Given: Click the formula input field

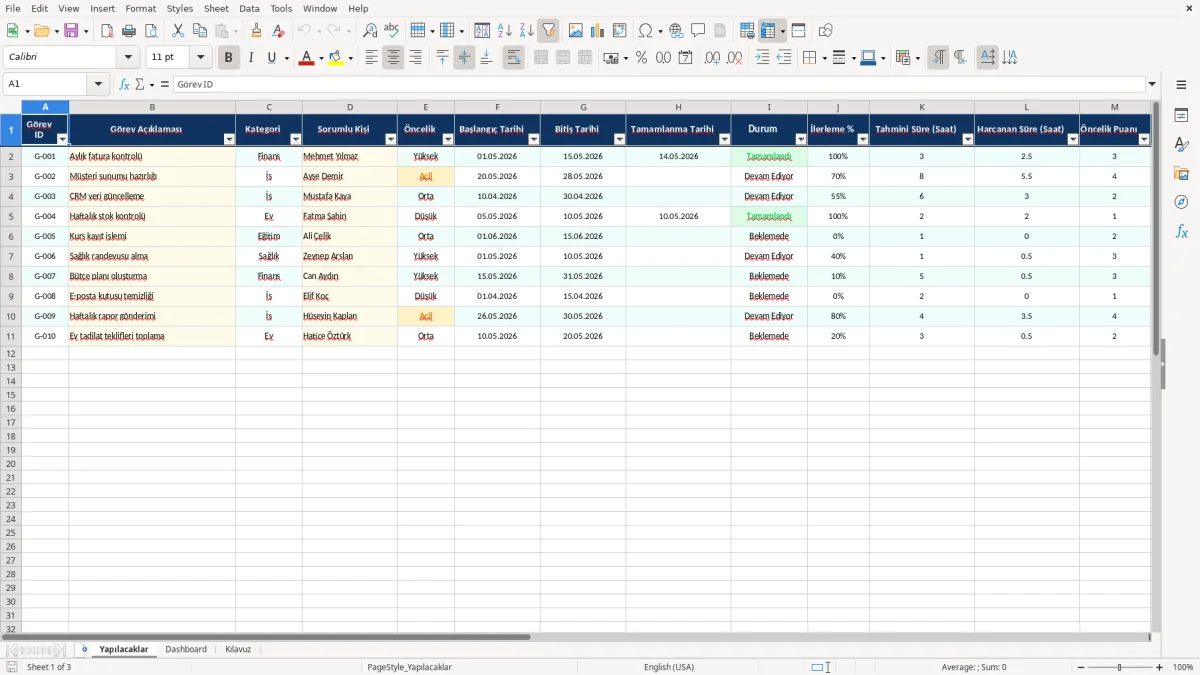Looking at the screenshot, I should 659,84.
